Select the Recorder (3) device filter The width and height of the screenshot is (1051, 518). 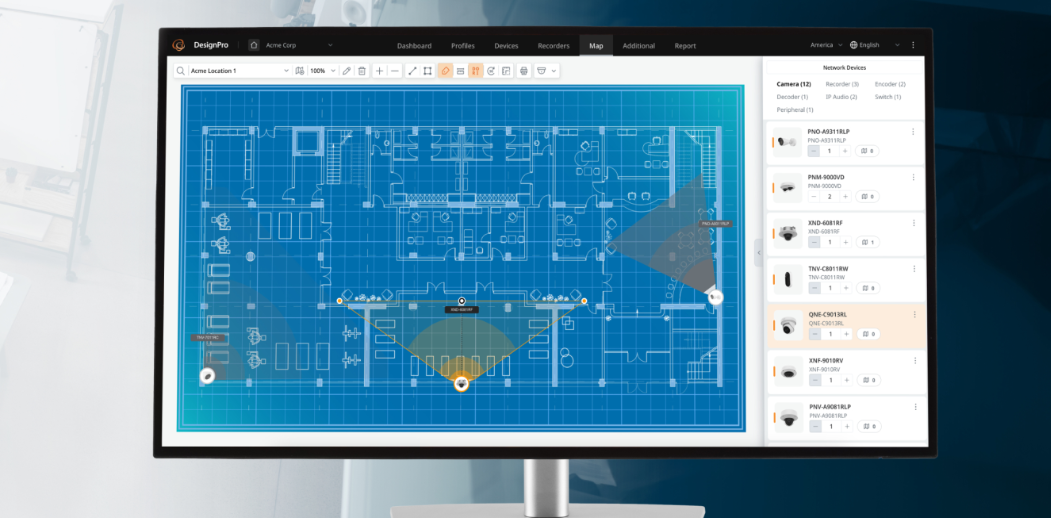[842, 84]
